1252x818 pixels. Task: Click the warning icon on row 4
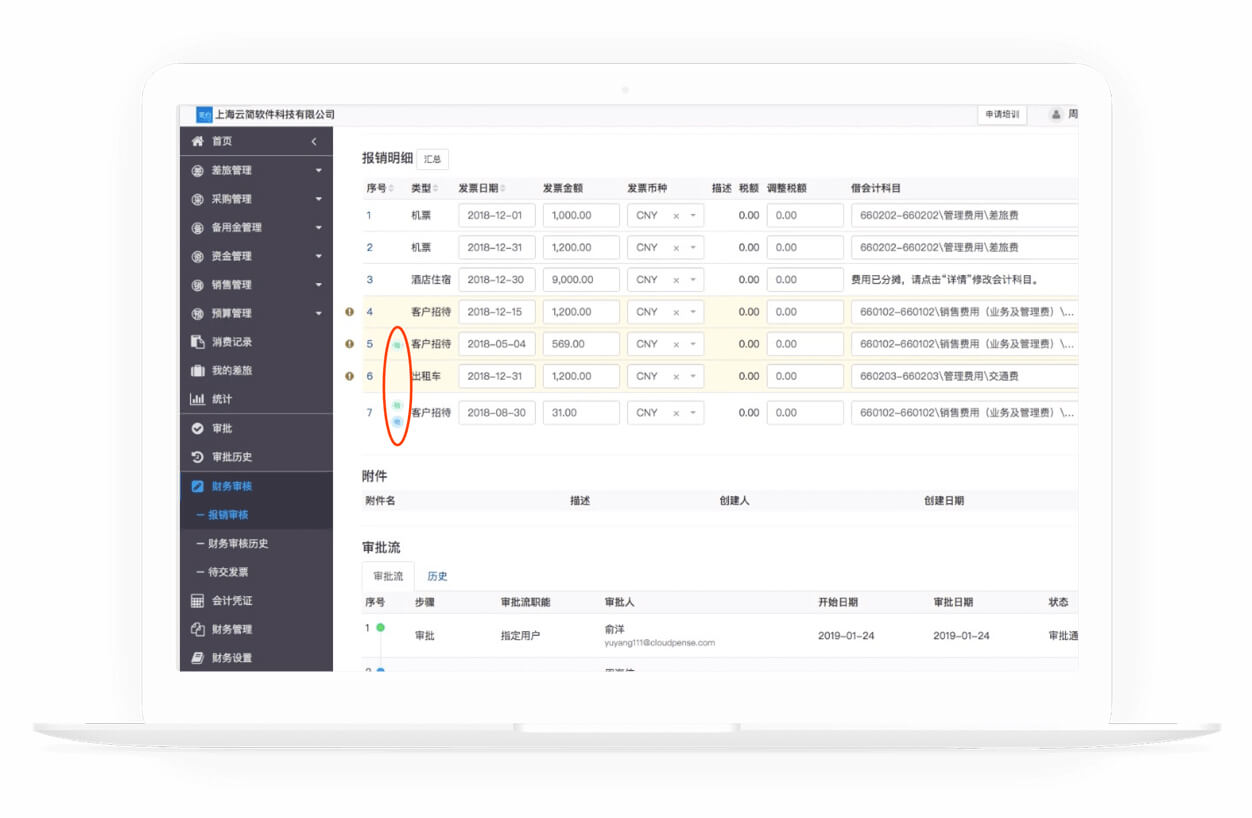(349, 312)
